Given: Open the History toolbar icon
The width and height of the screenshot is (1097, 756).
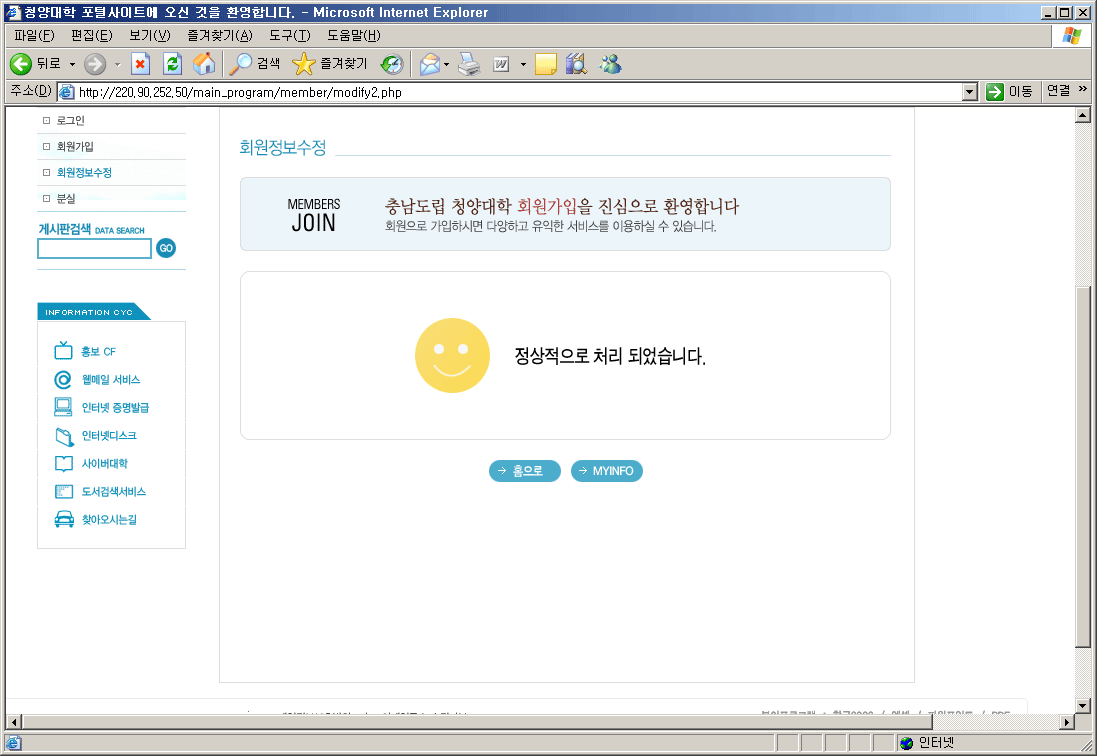Looking at the screenshot, I should point(392,64).
